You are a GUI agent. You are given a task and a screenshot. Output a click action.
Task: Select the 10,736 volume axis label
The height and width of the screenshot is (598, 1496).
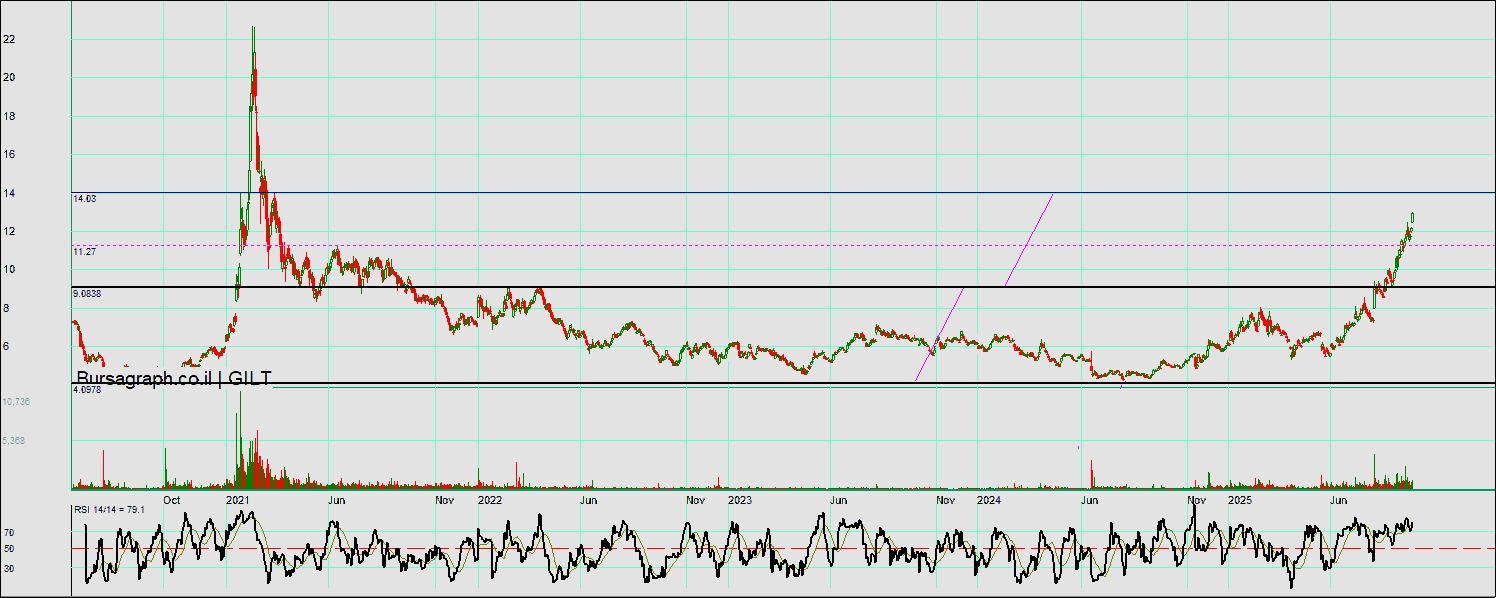coord(19,401)
